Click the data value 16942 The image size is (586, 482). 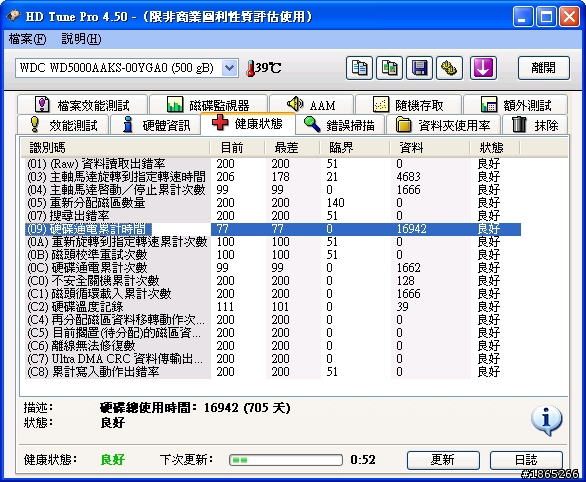[411, 229]
